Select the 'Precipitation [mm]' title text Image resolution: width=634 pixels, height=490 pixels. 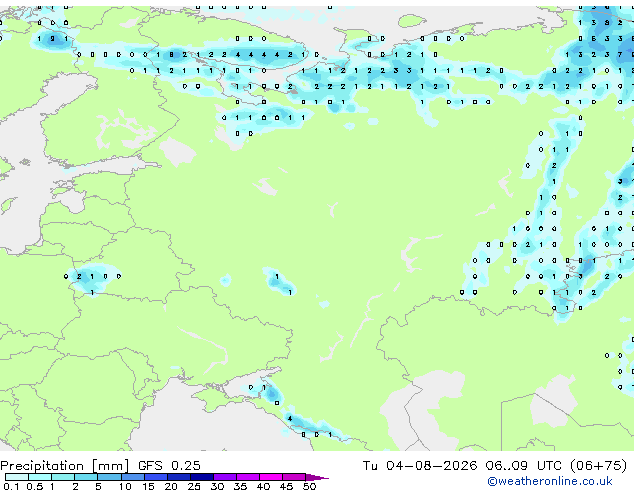point(65,466)
